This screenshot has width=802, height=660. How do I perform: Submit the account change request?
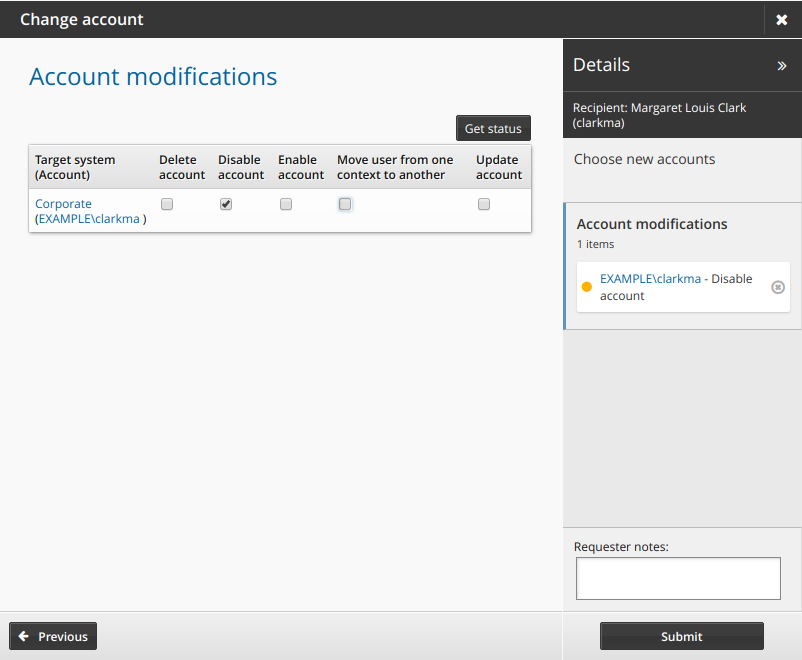(681, 636)
